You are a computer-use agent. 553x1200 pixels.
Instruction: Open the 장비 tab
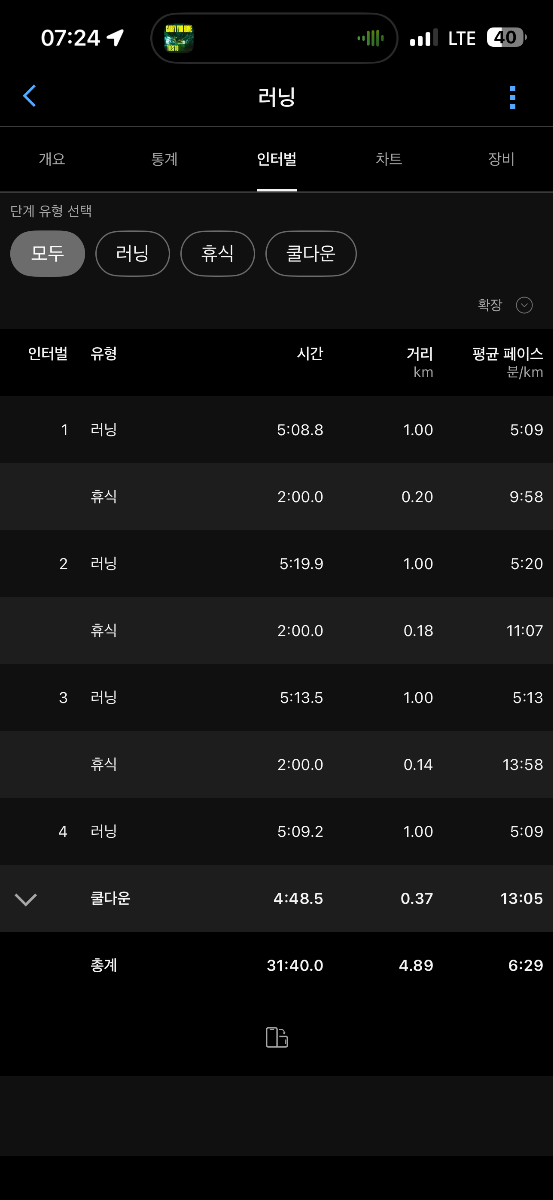(x=501, y=159)
